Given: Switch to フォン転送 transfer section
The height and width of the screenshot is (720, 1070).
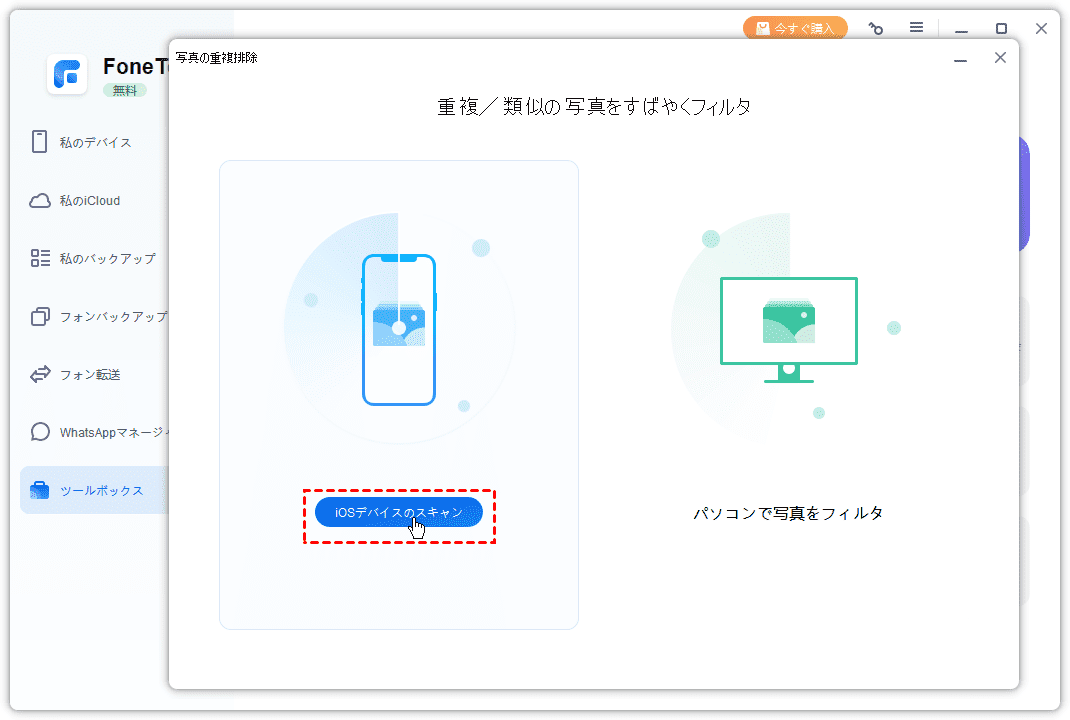Looking at the screenshot, I should (89, 374).
